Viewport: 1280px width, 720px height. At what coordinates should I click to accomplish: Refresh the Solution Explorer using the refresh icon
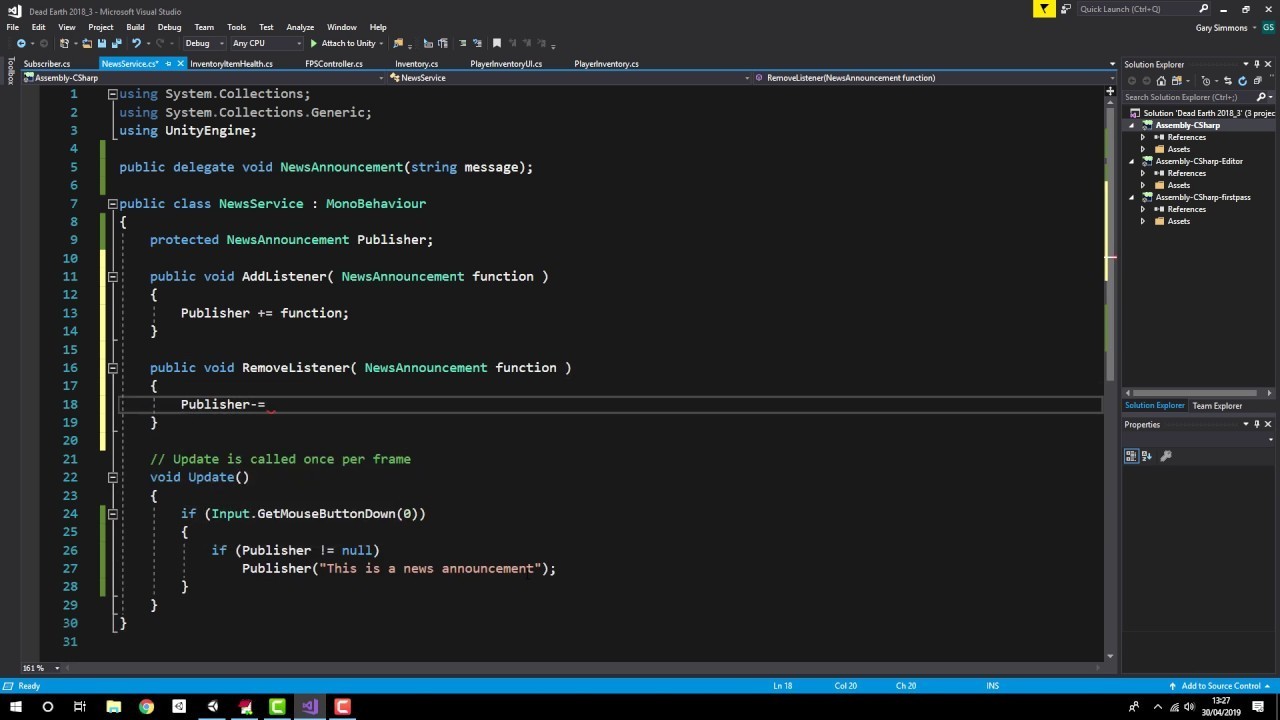pyautogui.click(x=1243, y=81)
